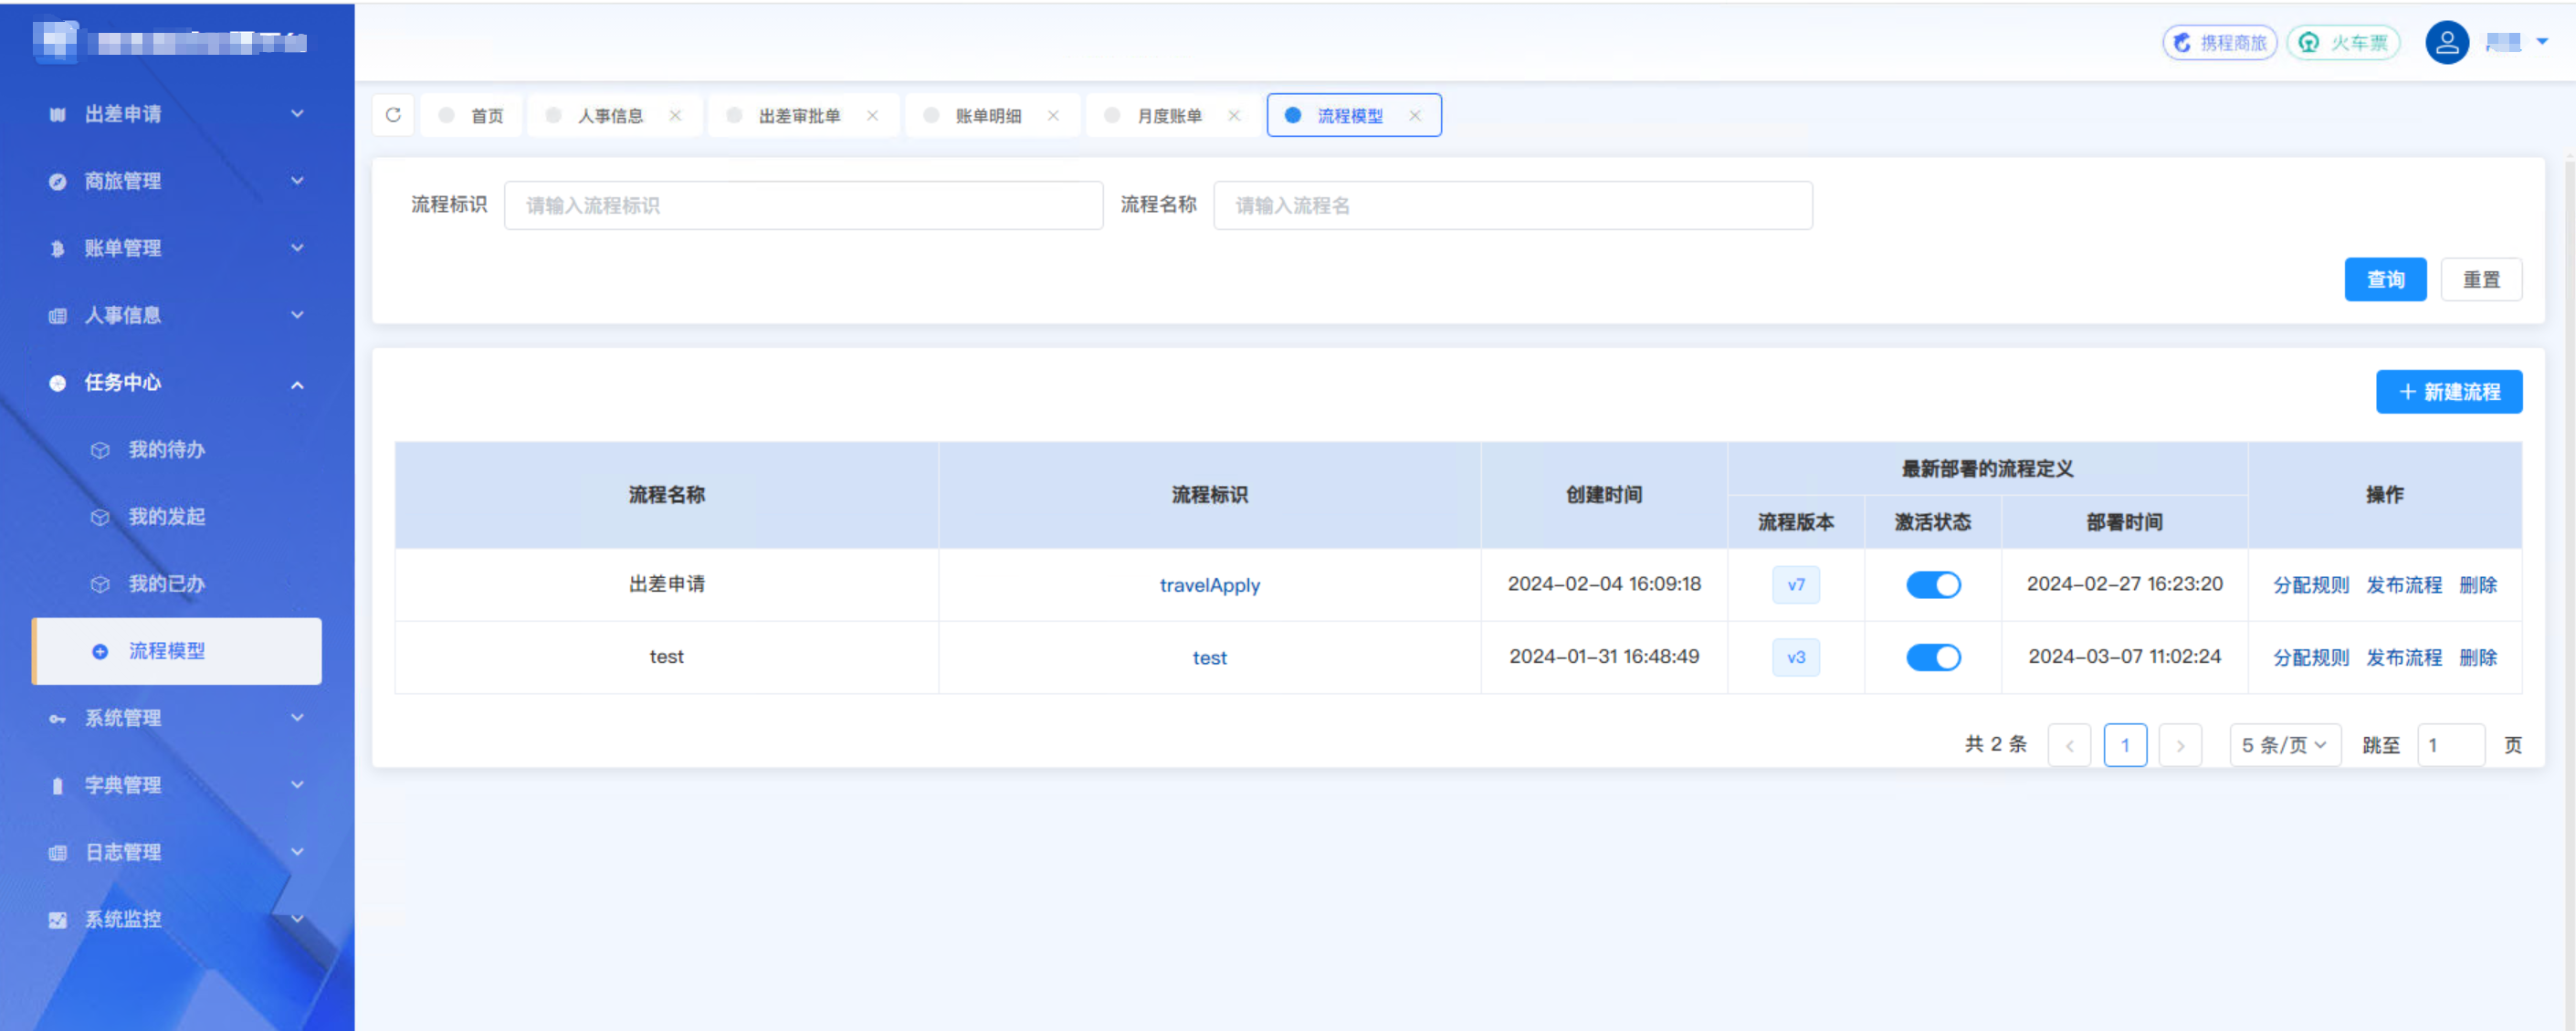Click the 重置 button

click(2481, 279)
